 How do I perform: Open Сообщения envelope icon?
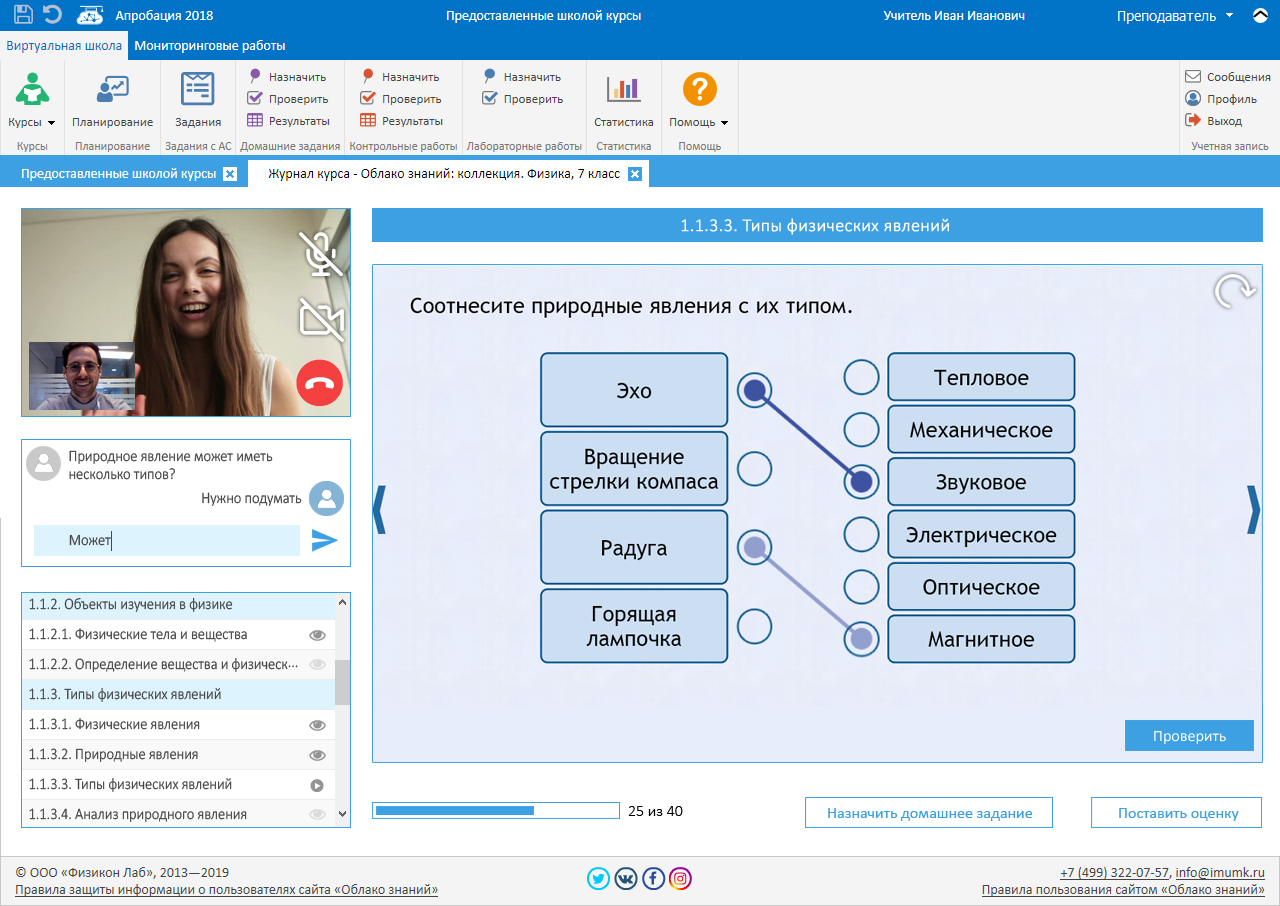(1193, 77)
